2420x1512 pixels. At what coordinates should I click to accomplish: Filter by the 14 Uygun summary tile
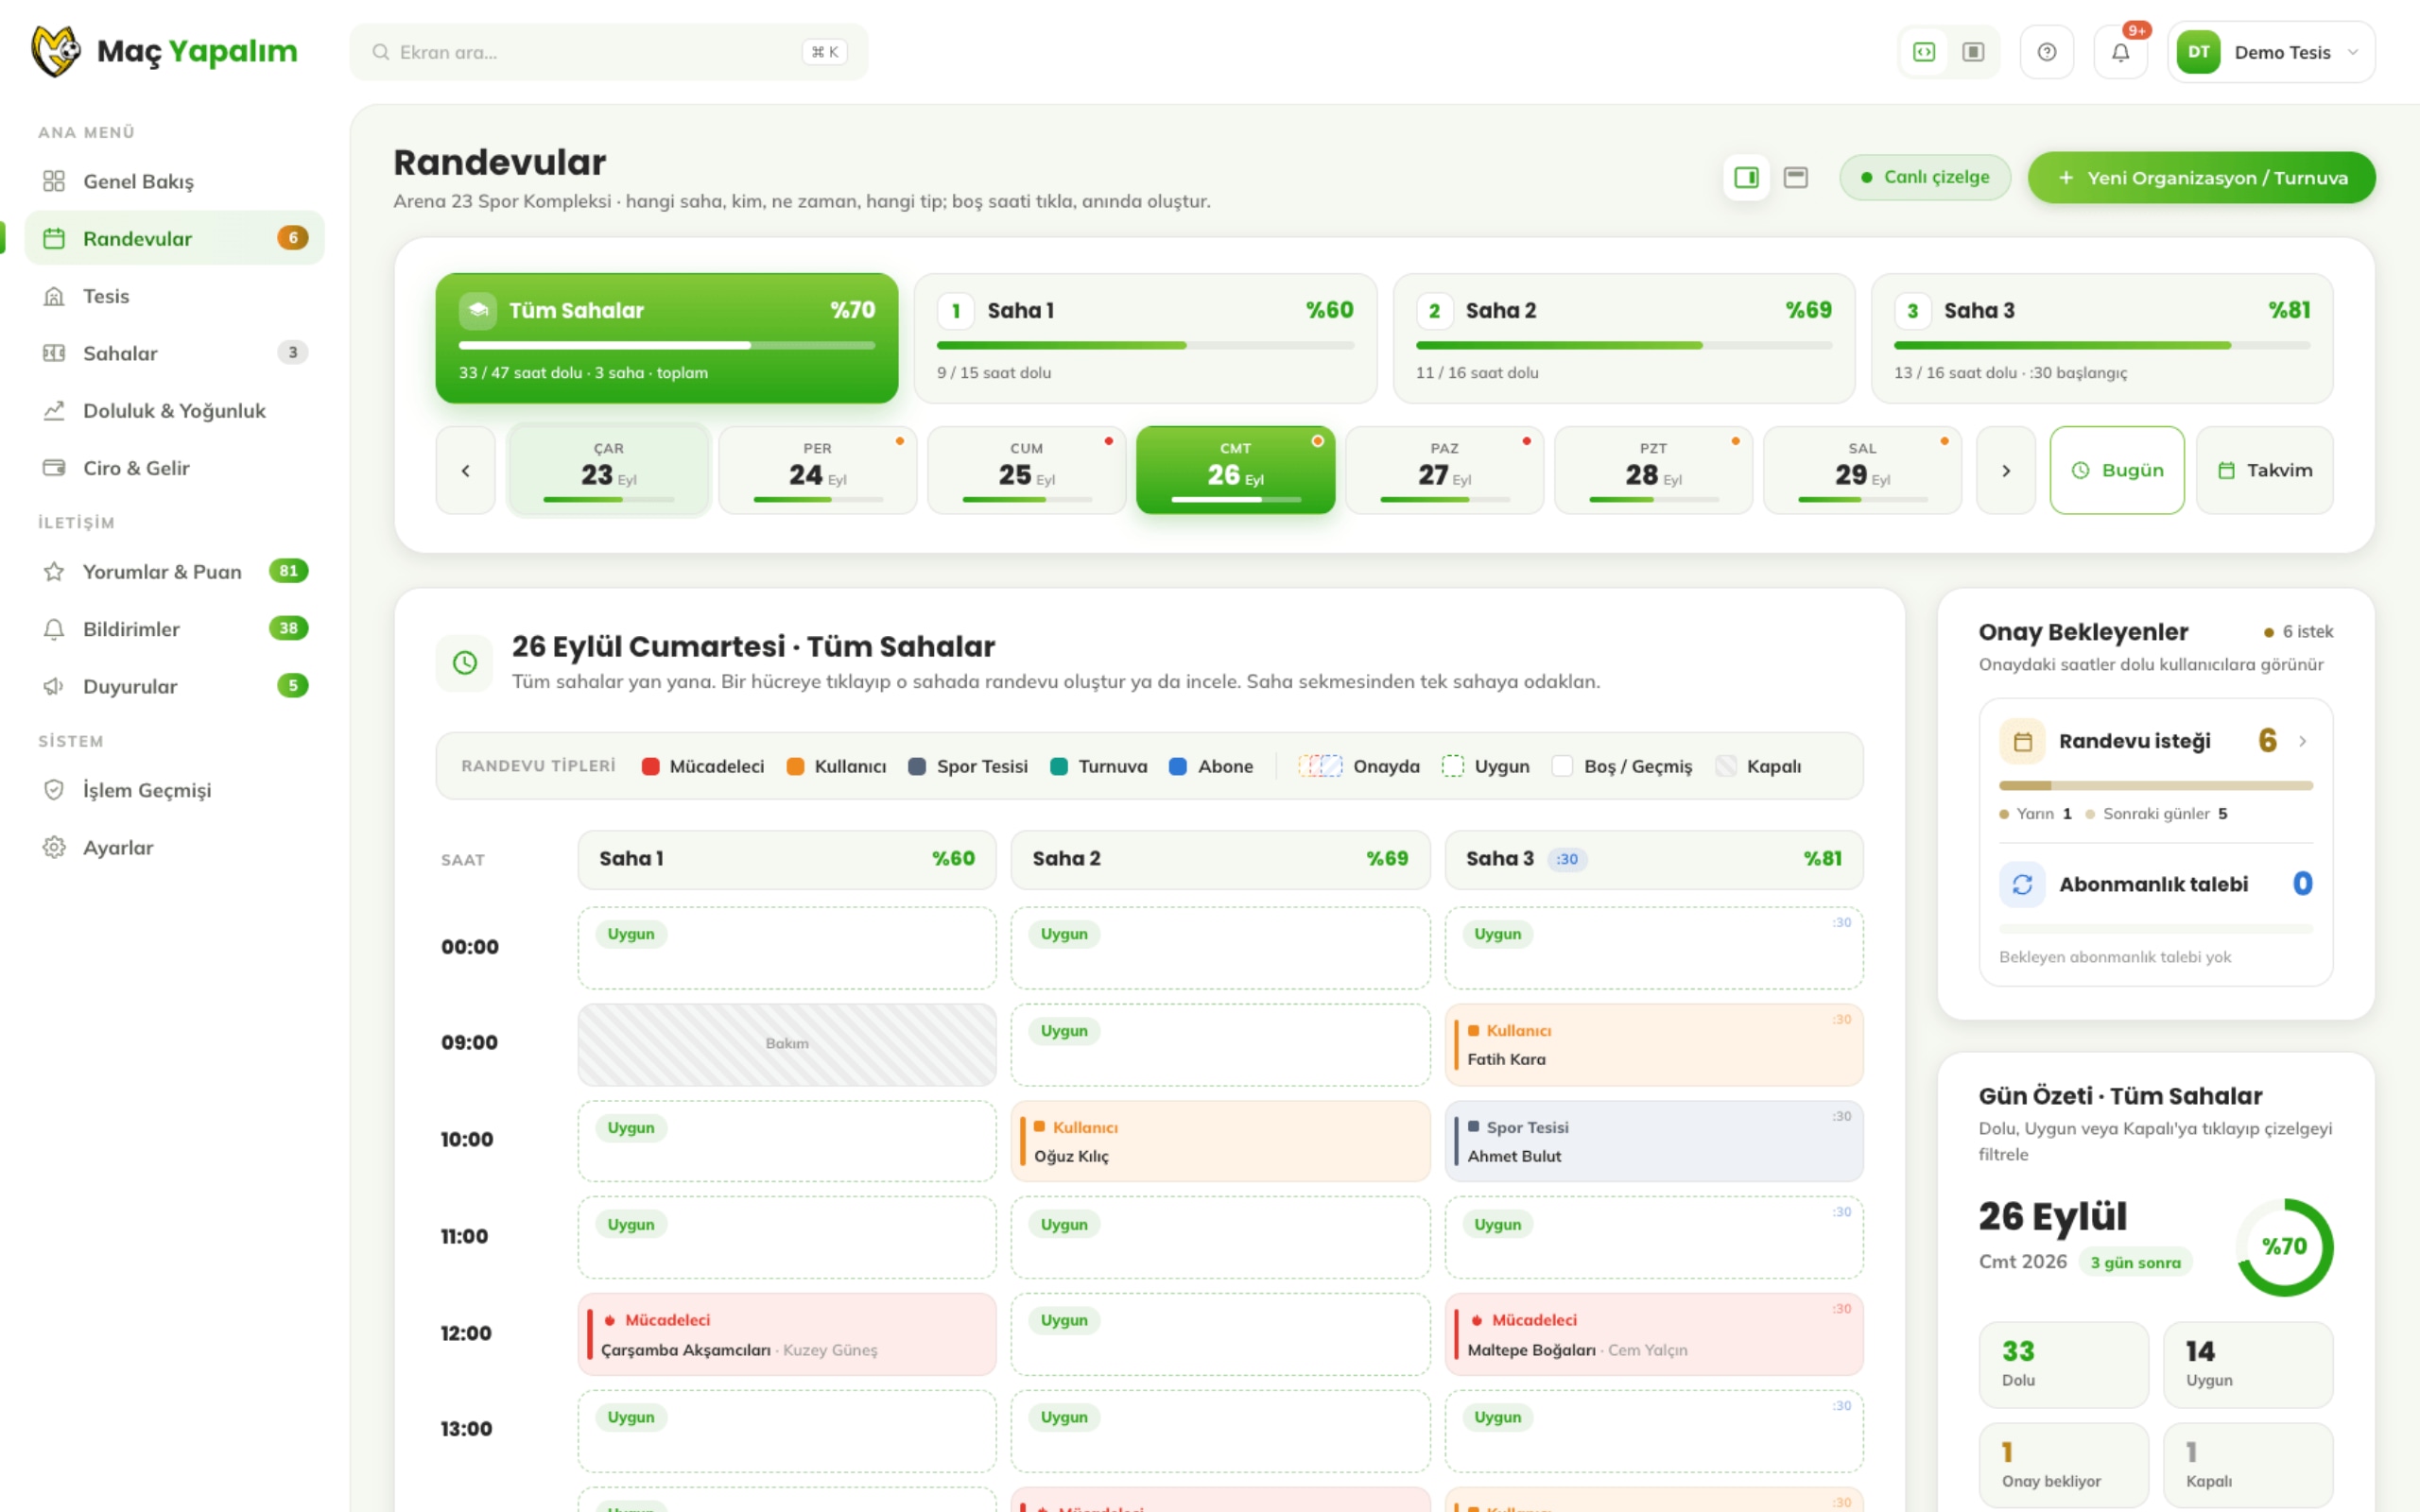click(2248, 1364)
